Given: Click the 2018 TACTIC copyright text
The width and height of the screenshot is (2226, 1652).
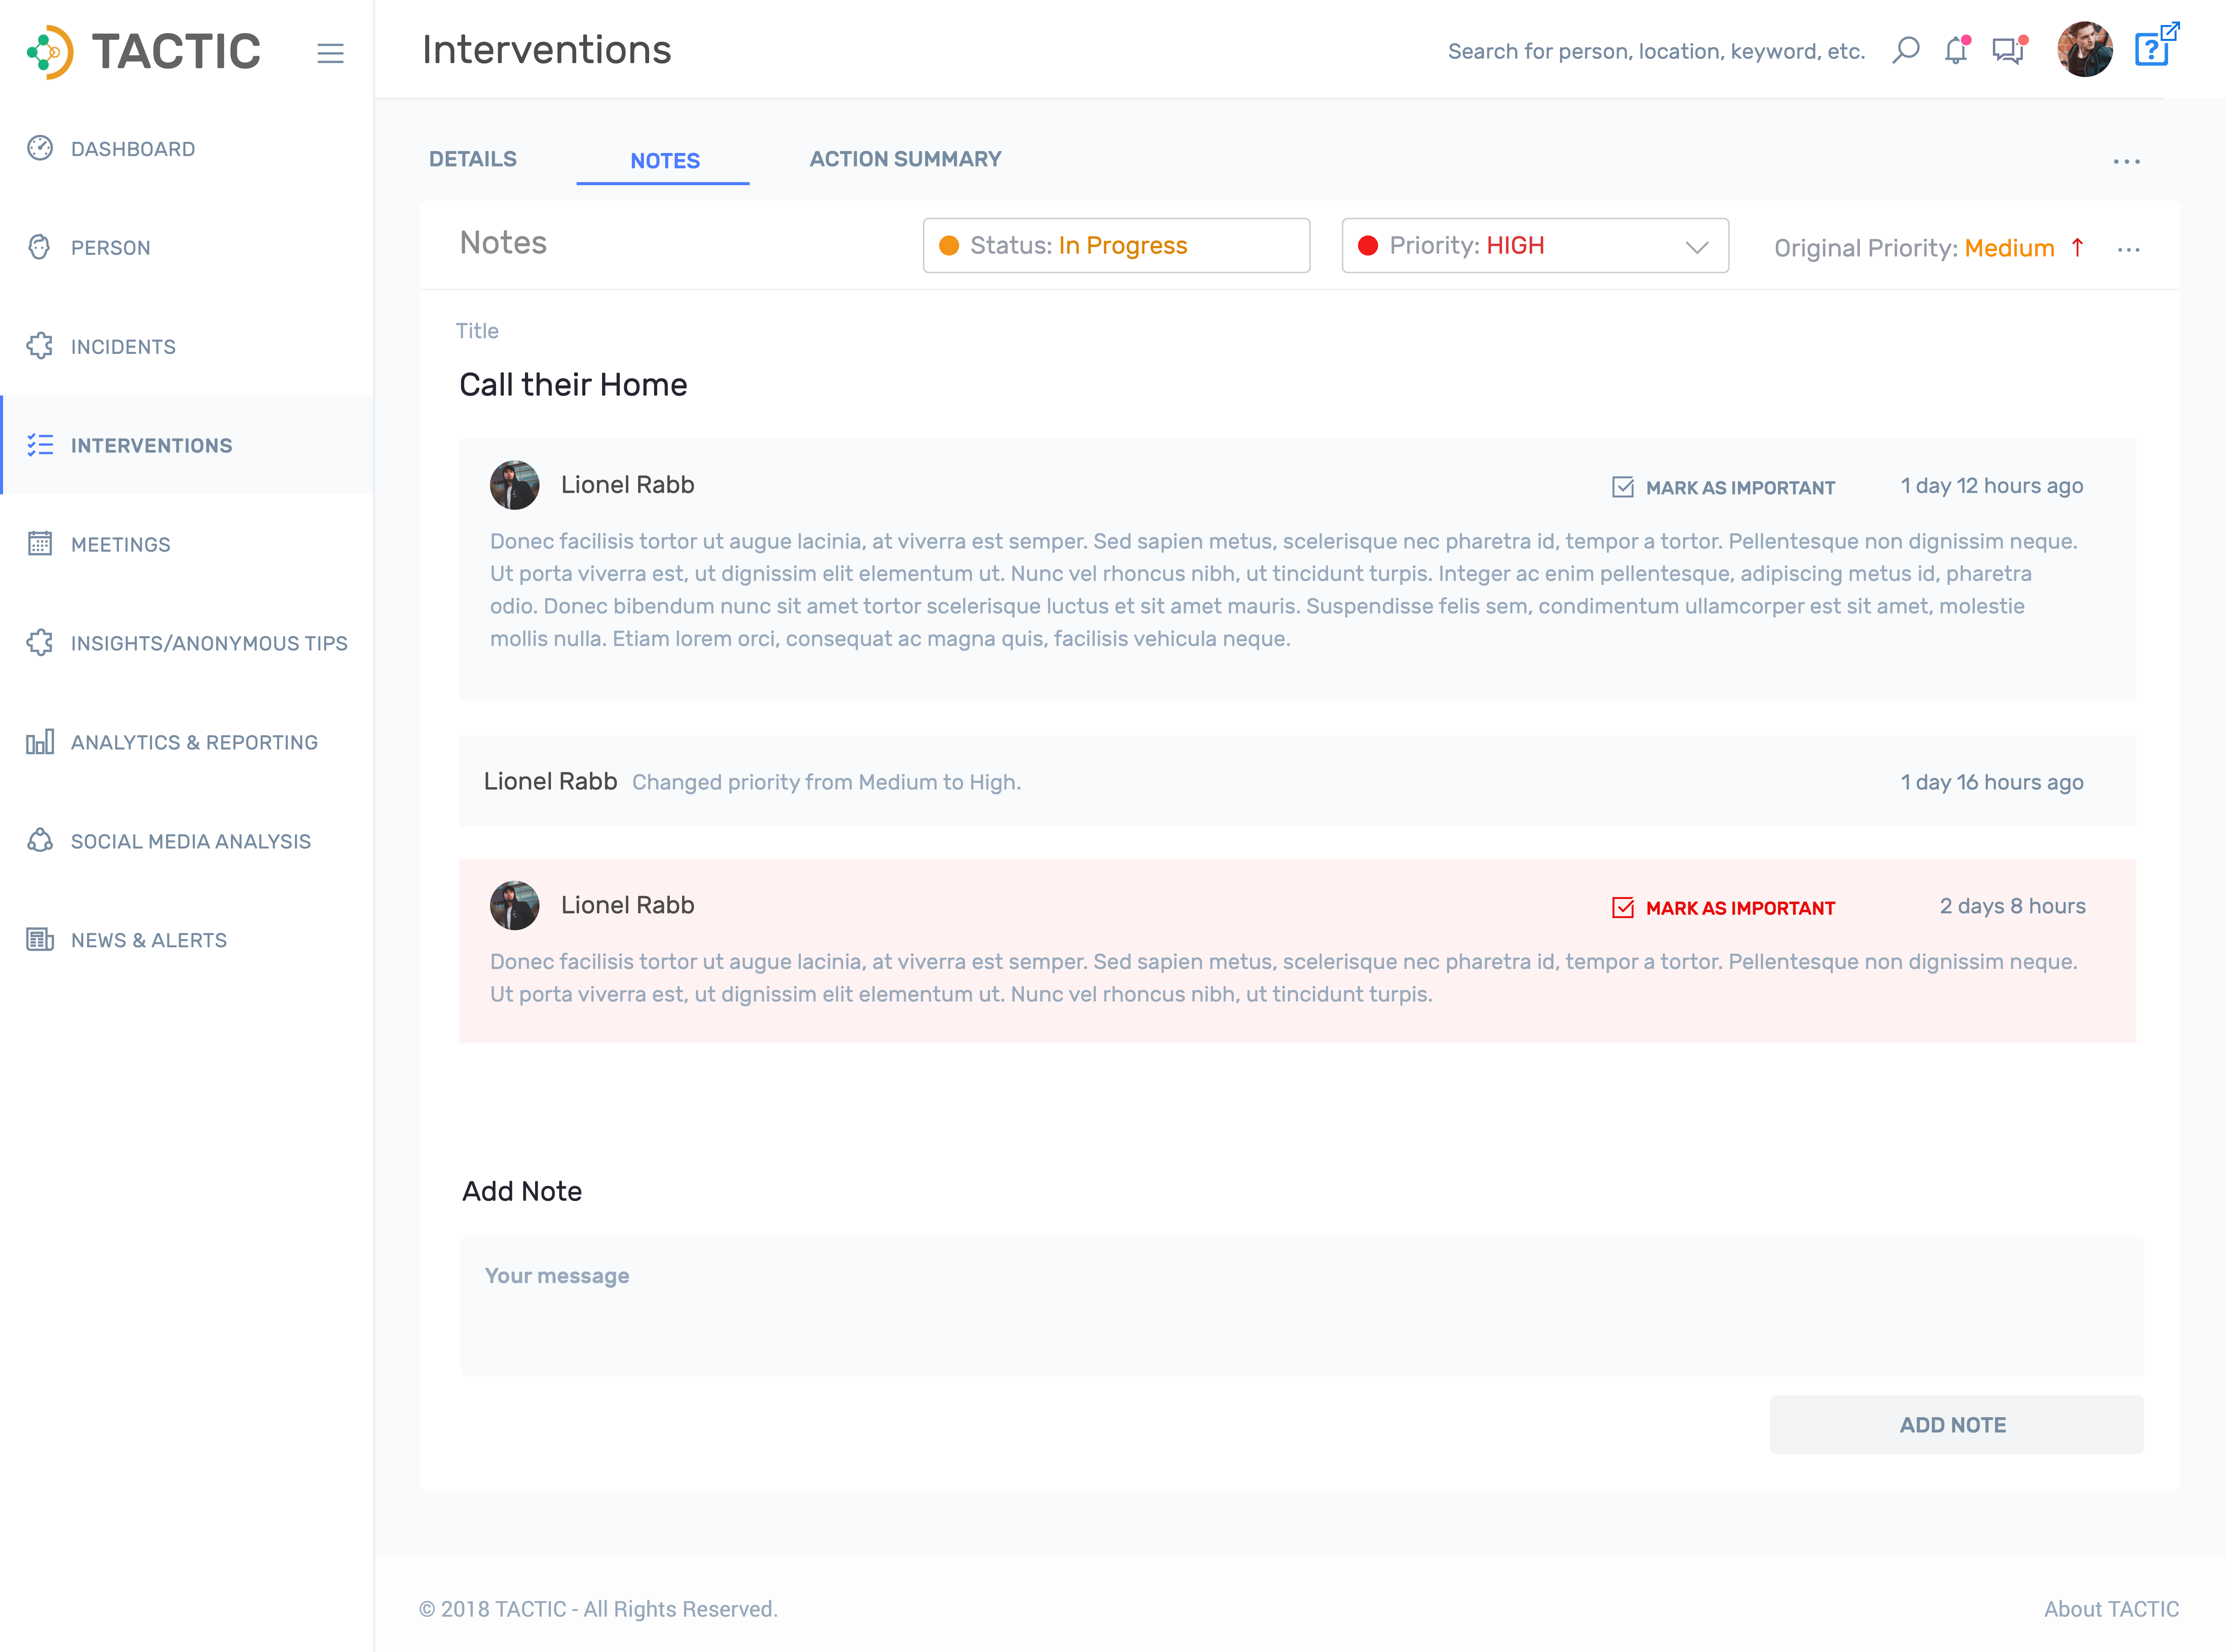Looking at the screenshot, I should 598,1609.
